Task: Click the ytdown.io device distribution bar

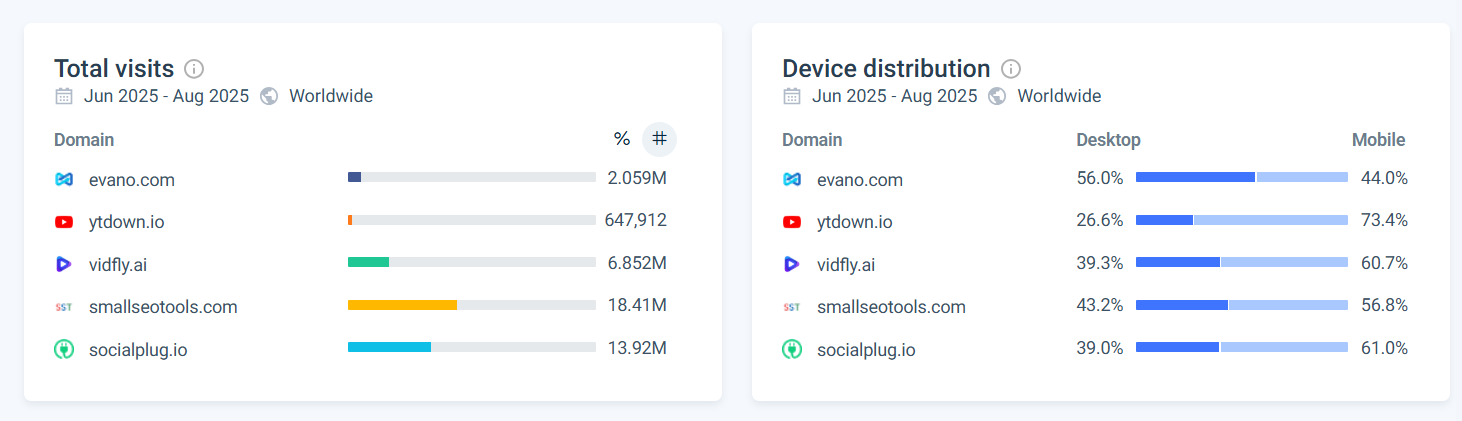Action: (x=1242, y=220)
